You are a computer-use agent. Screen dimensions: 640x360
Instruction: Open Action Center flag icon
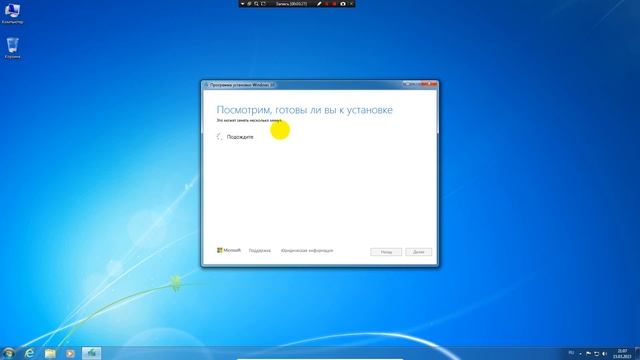[588, 353]
